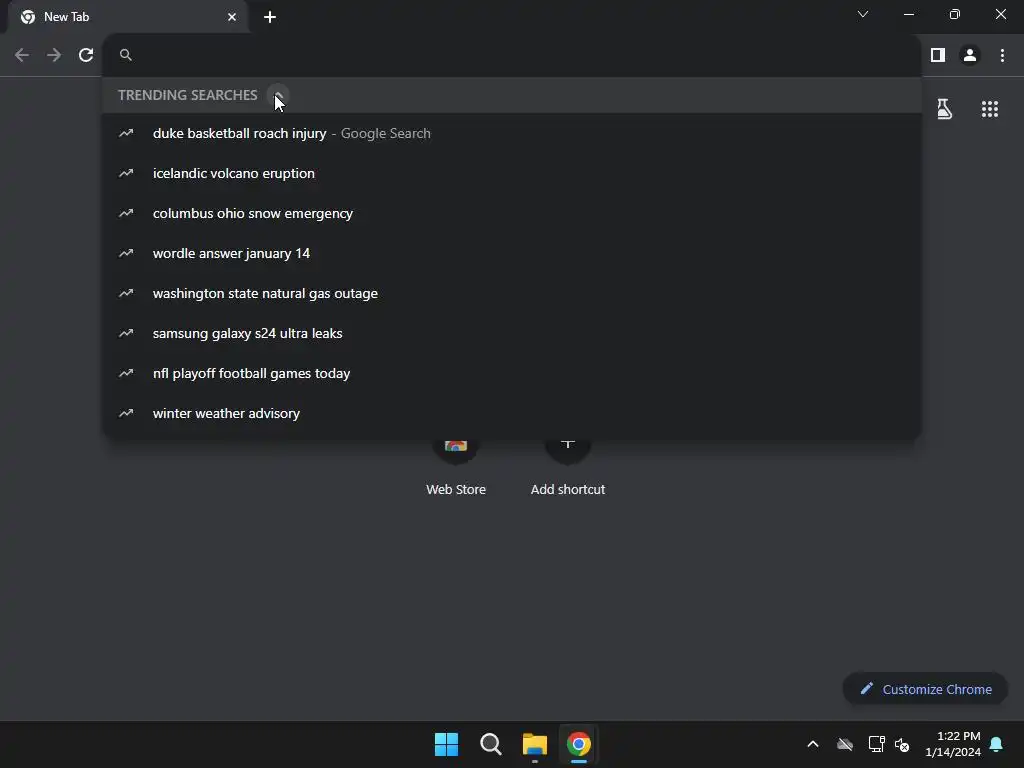Click OneDrive cloud tray icon
Screen dimensions: 1024x768
pyautogui.click(x=845, y=744)
